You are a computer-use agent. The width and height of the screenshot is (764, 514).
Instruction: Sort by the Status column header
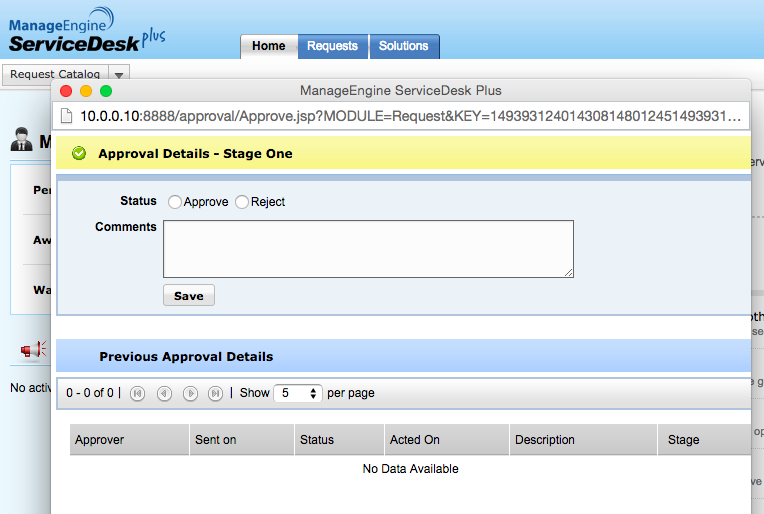(339, 440)
